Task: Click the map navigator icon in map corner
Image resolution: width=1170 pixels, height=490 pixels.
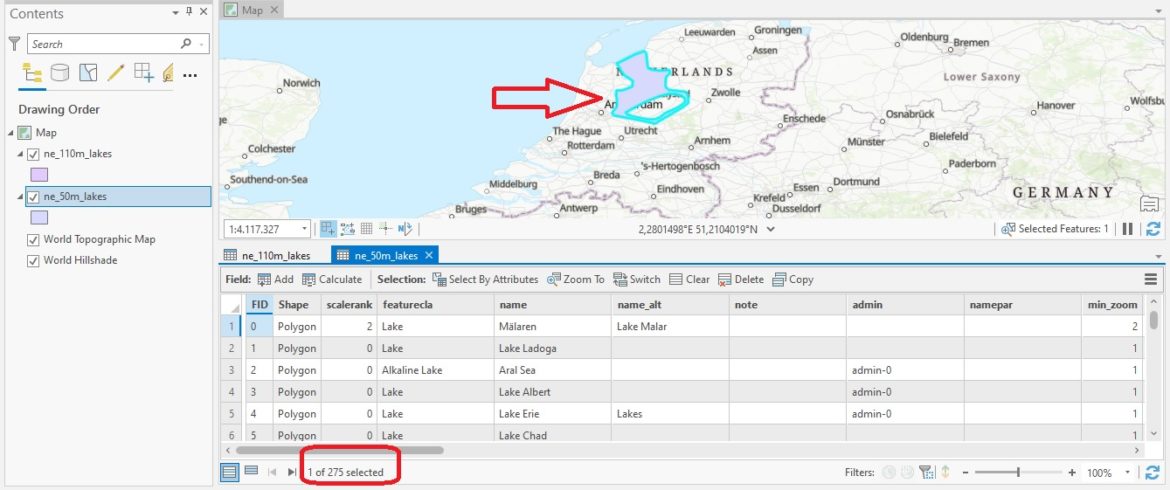Action: click(1150, 204)
